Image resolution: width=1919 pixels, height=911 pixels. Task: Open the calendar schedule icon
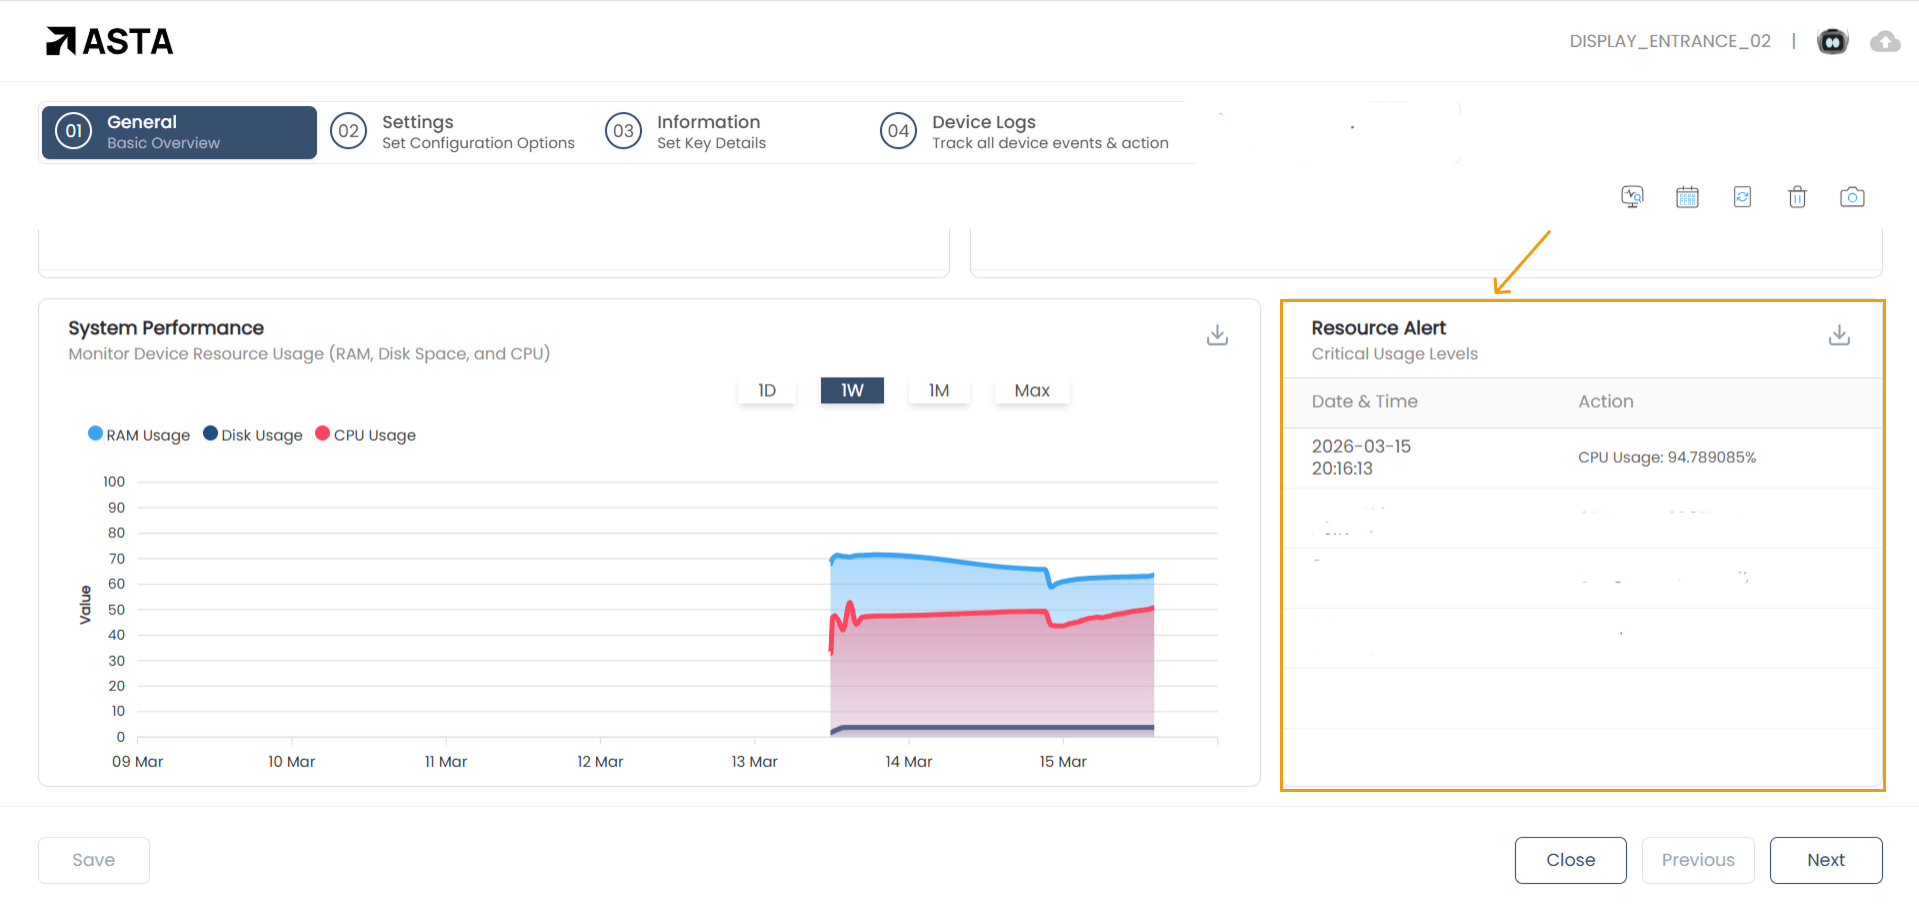click(1687, 197)
